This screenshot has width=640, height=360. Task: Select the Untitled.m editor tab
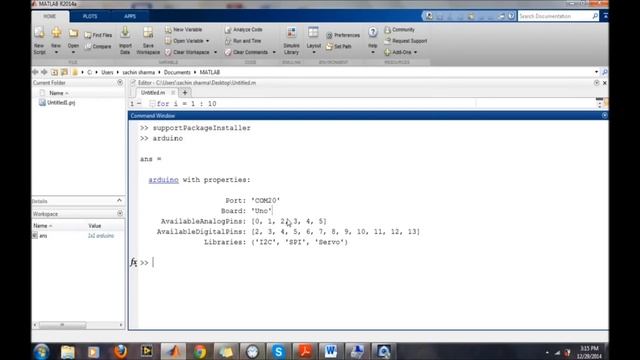pos(153,93)
